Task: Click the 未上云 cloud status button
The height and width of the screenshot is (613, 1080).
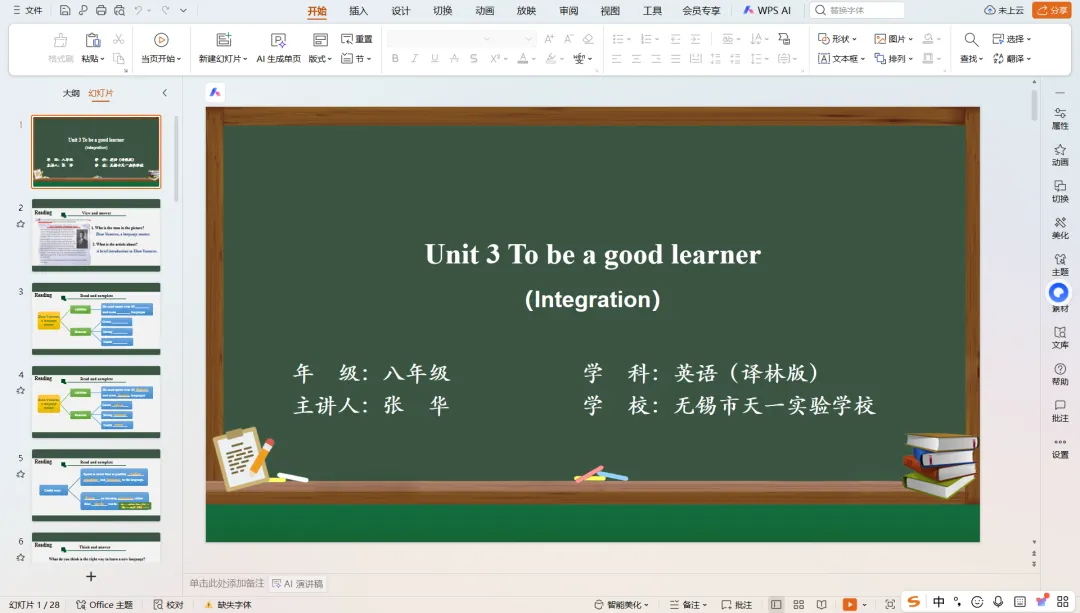Action: [1004, 10]
